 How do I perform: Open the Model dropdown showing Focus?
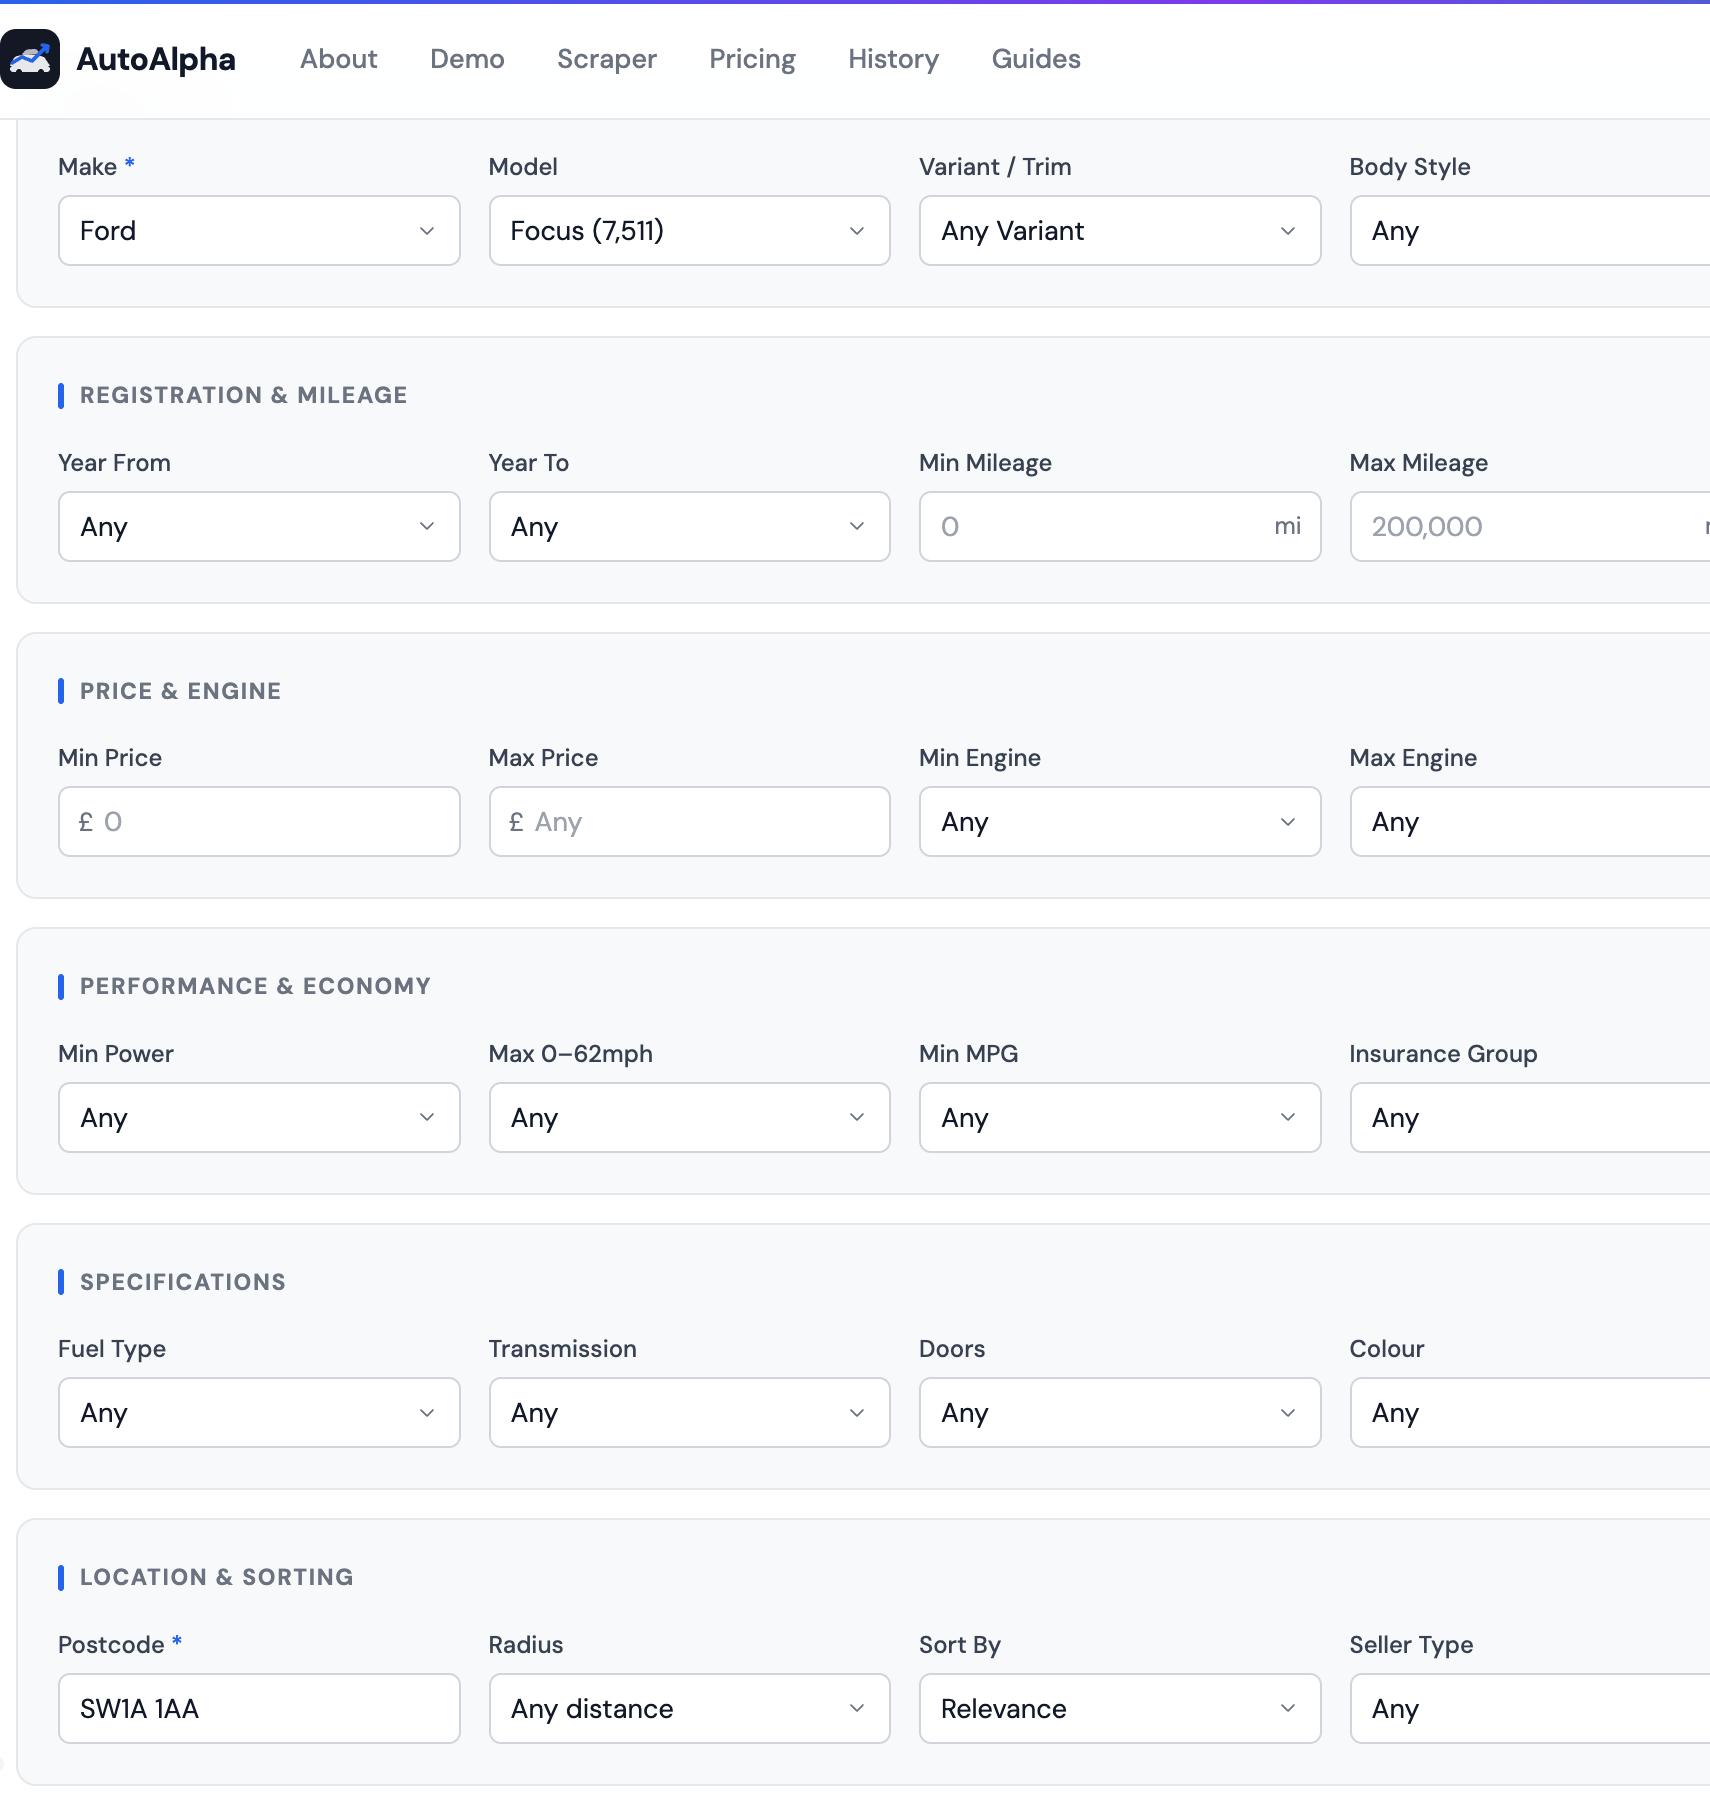pyautogui.click(x=688, y=230)
